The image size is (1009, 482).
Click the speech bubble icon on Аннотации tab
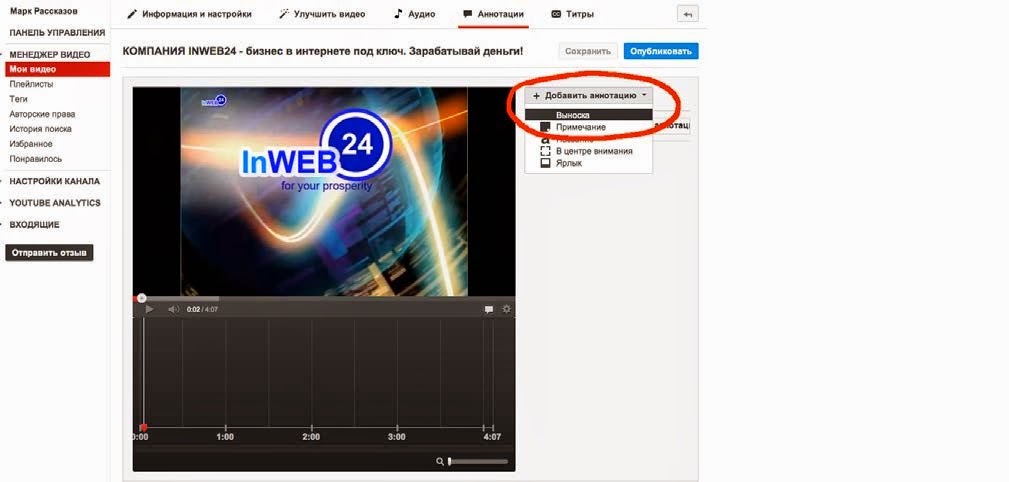pyautogui.click(x=468, y=14)
